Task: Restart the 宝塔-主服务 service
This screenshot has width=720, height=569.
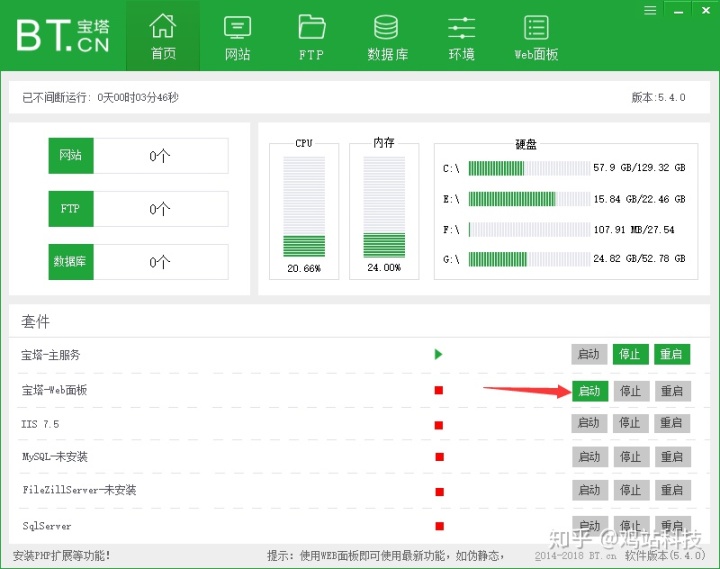Action: 672,354
